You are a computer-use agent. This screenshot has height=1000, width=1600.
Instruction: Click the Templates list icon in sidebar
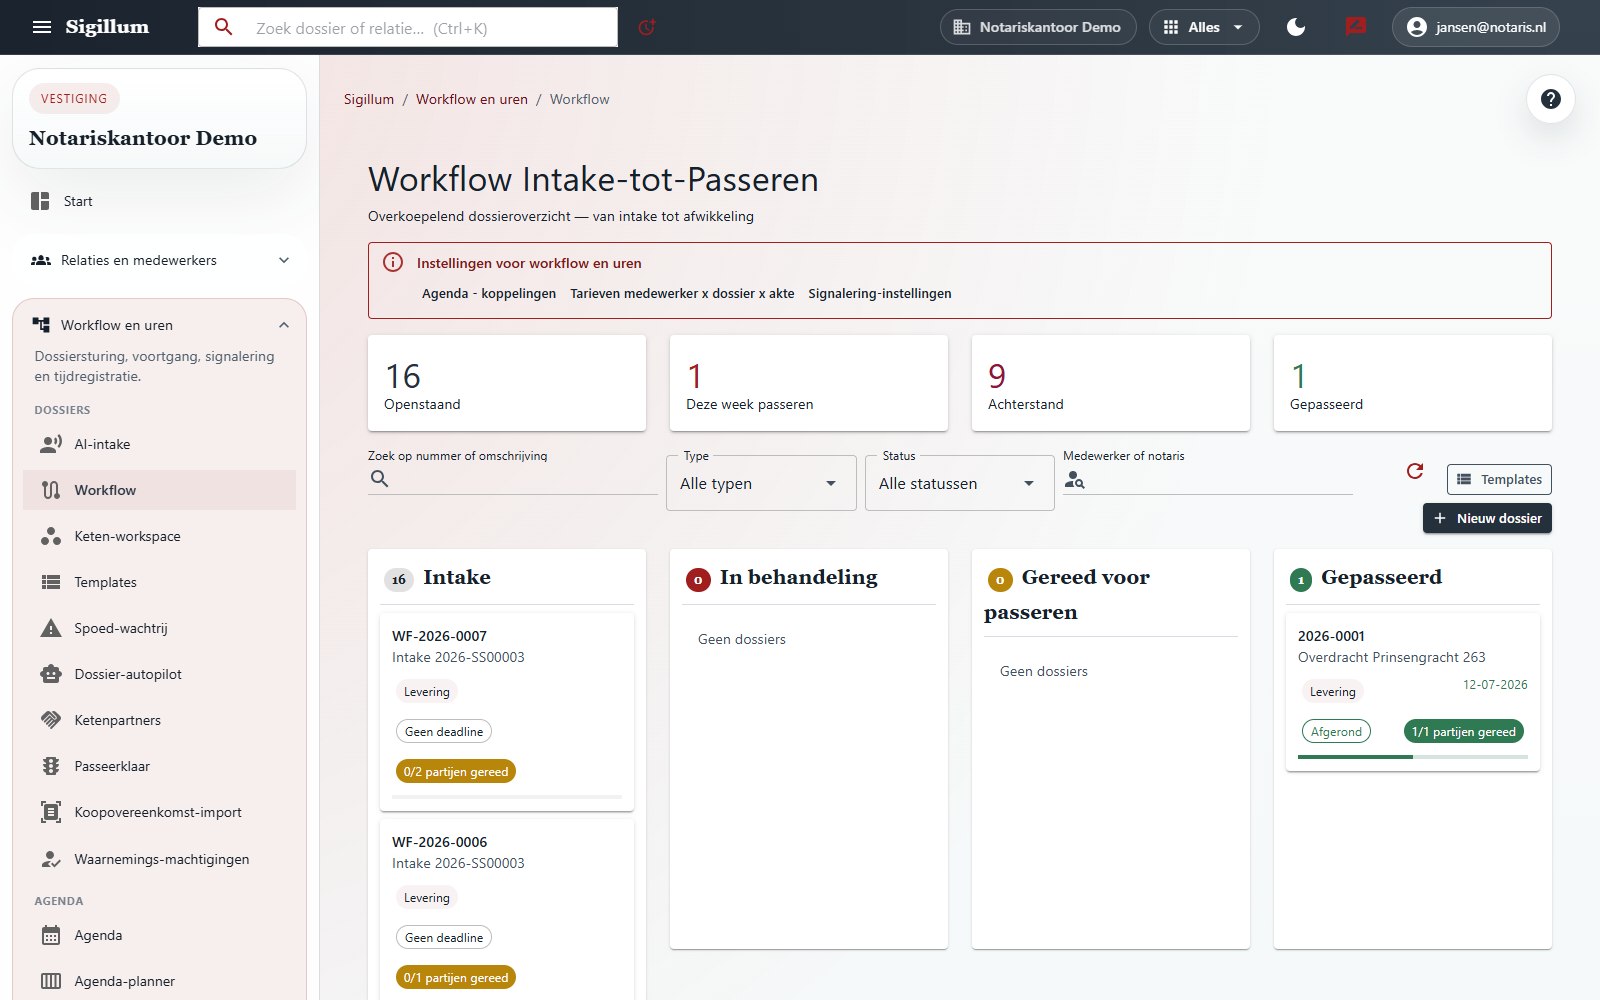point(51,582)
